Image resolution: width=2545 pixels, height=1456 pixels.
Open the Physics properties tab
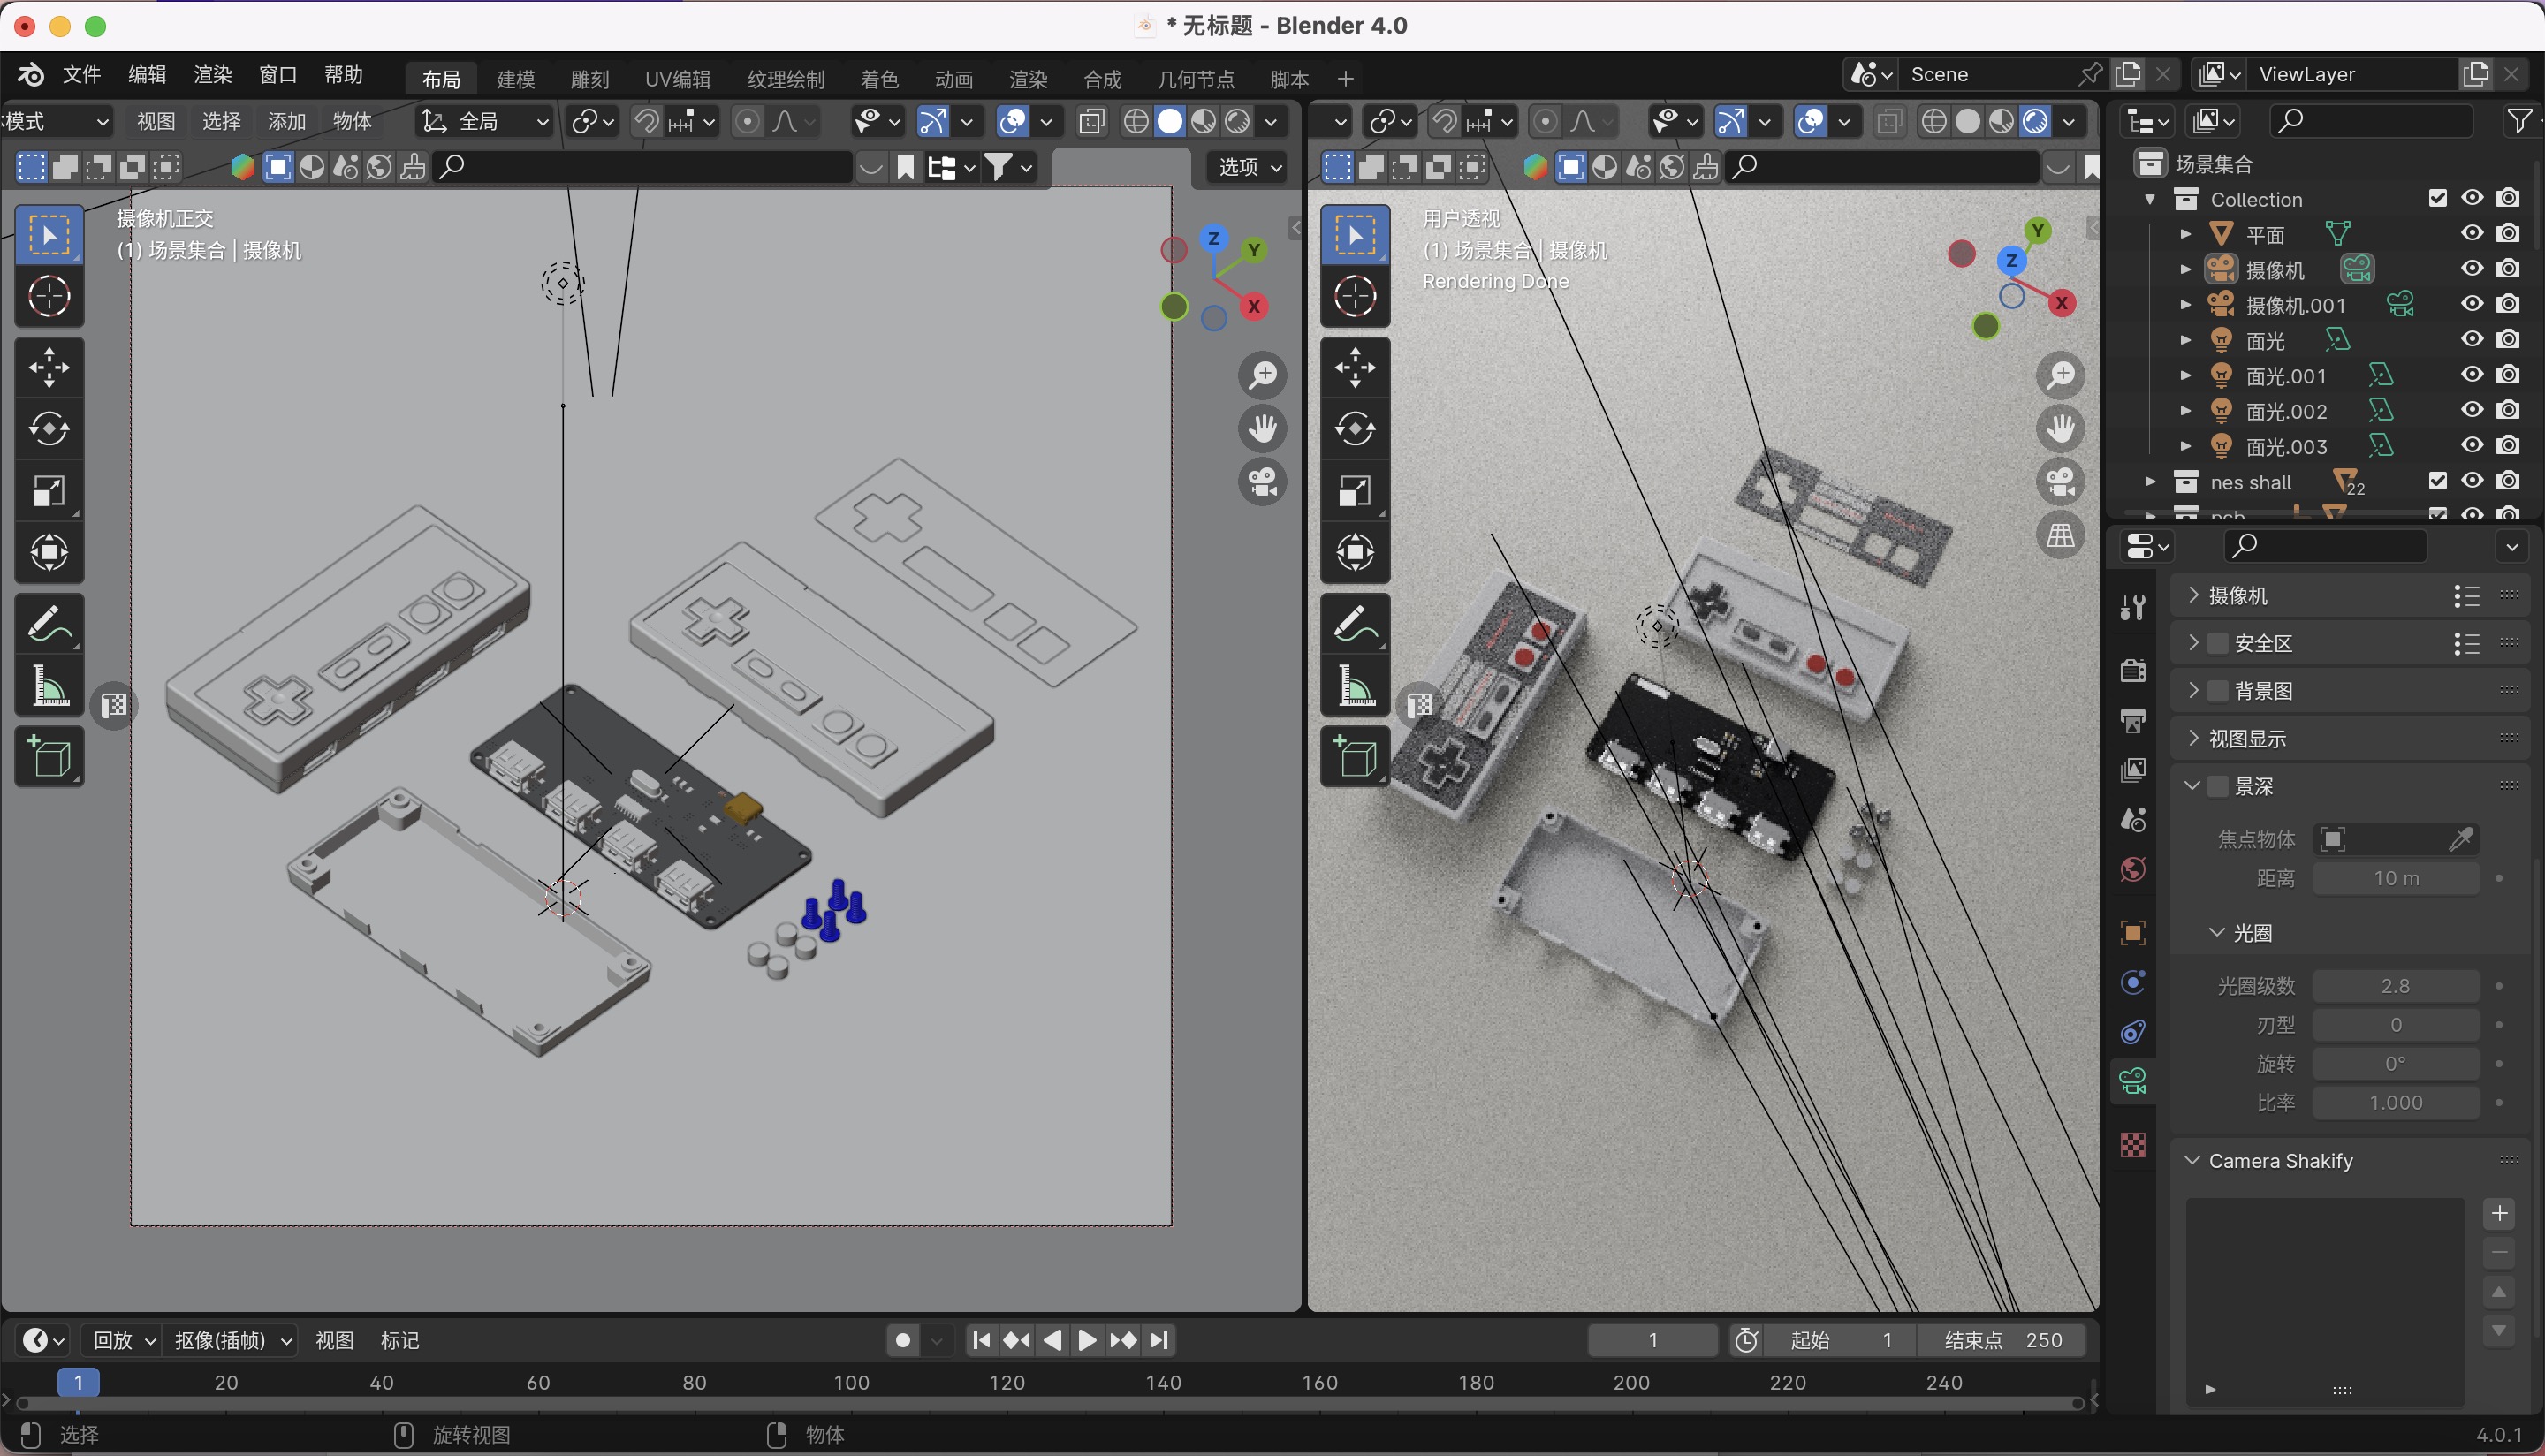2133,983
